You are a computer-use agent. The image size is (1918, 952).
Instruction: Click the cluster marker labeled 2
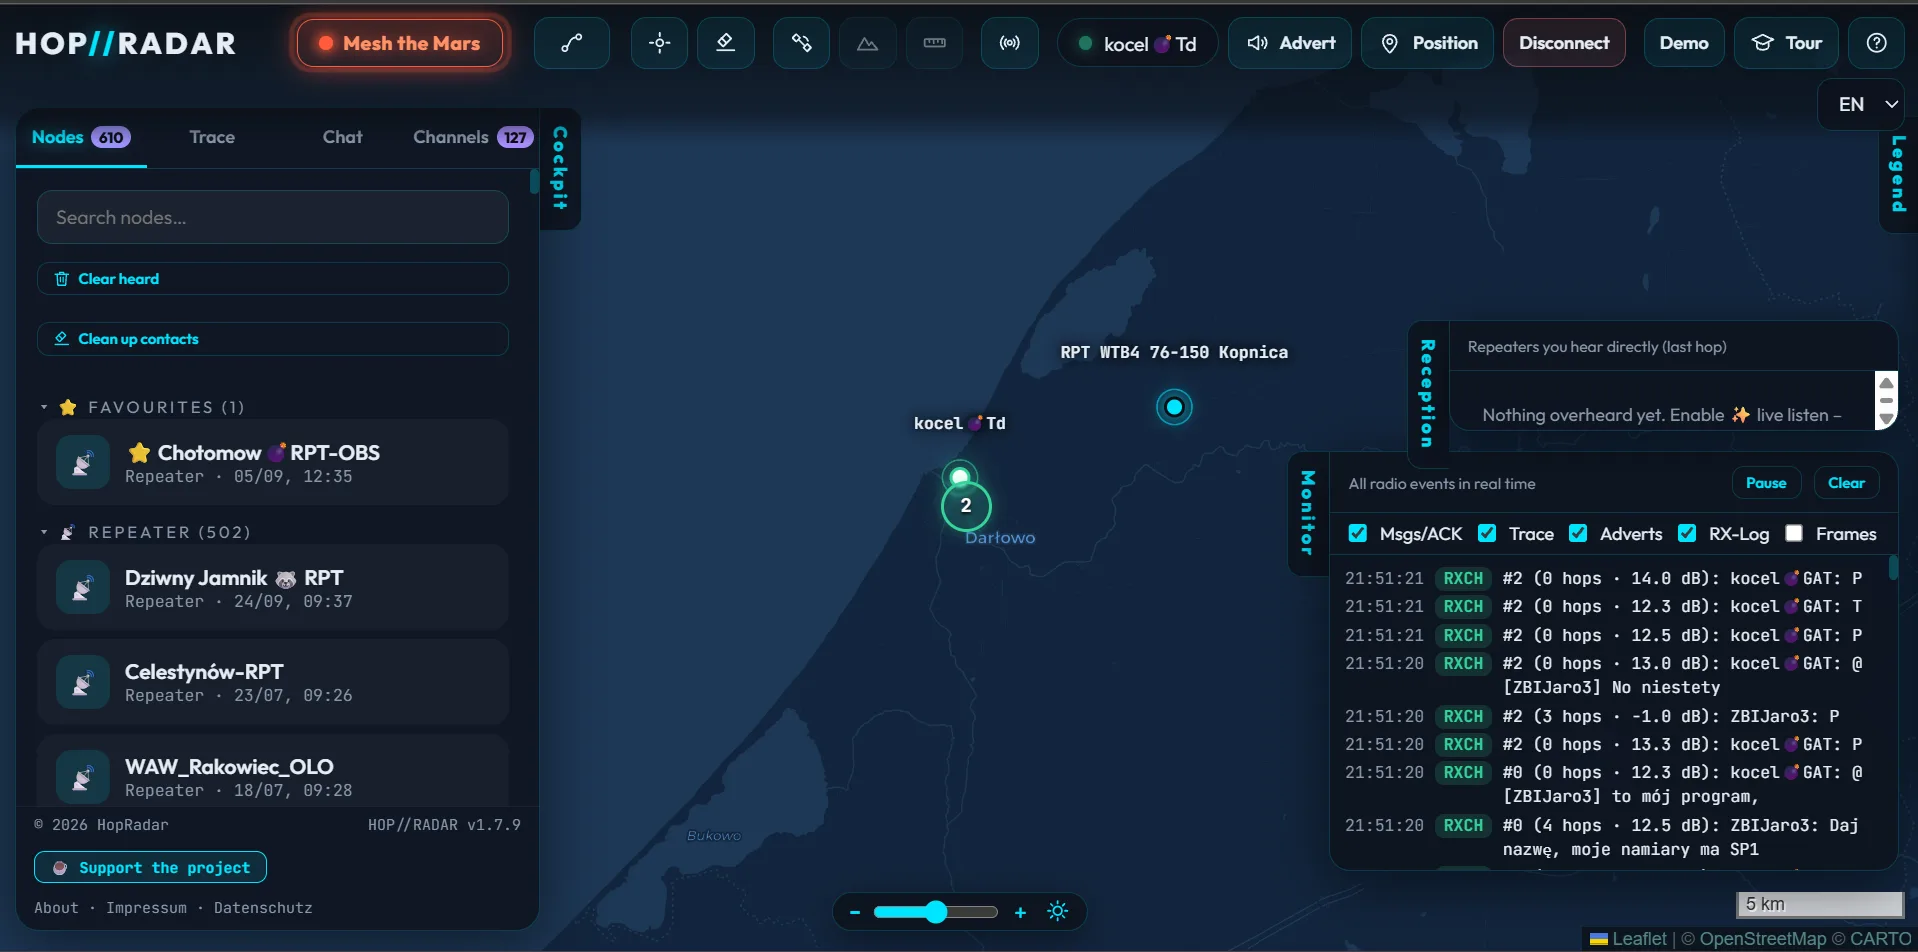pos(966,506)
